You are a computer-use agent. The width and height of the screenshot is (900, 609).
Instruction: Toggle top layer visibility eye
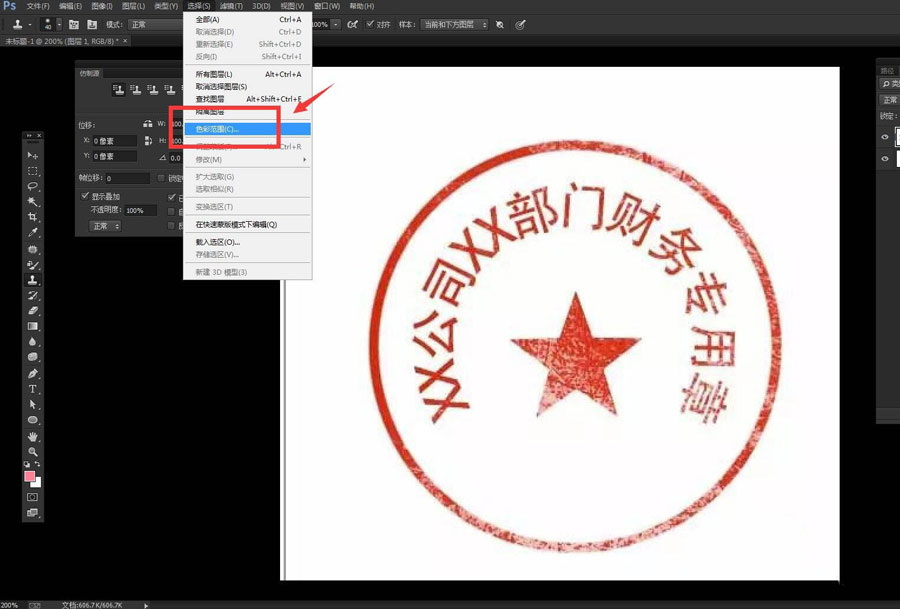(x=885, y=137)
